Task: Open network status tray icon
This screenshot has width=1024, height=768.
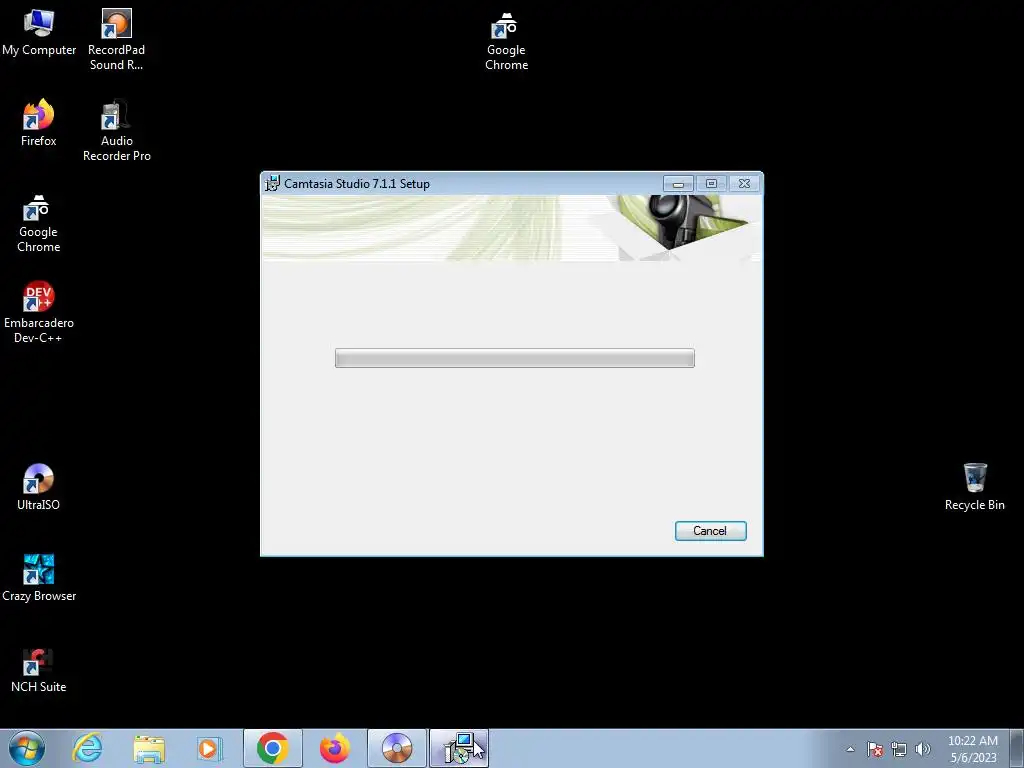Action: [899, 749]
